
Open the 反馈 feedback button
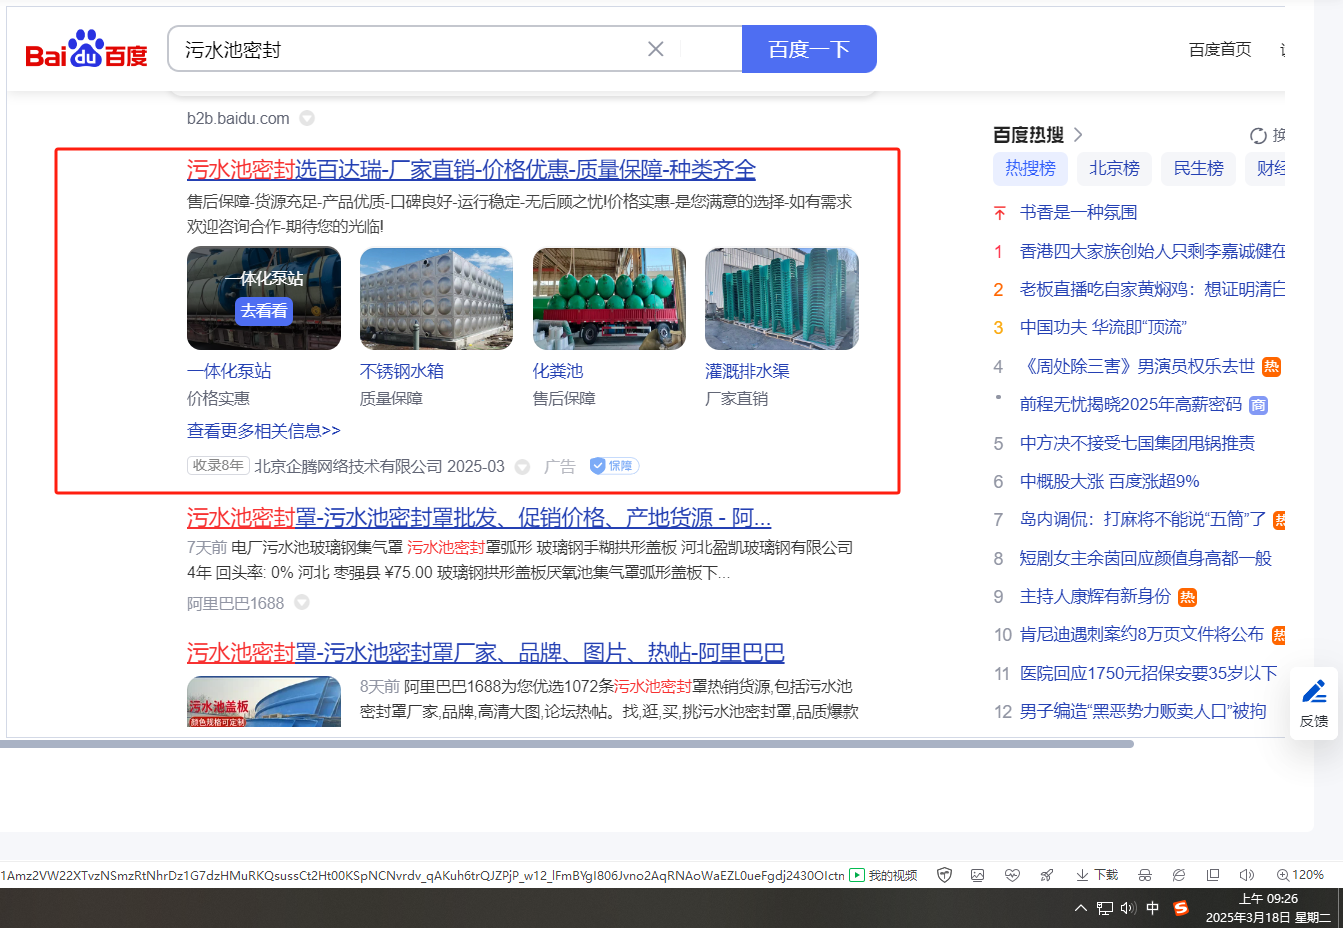[1314, 703]
